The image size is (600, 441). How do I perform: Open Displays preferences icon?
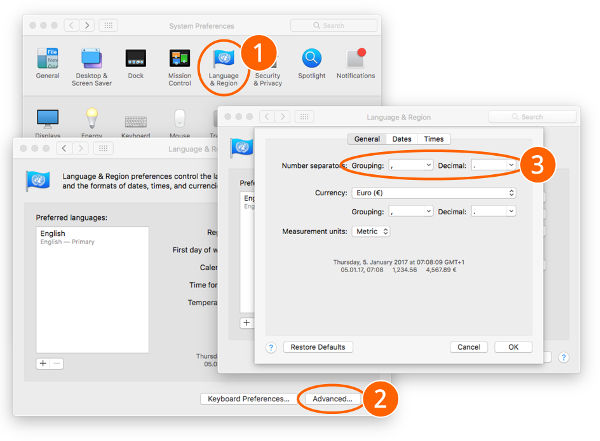coord(47,119)
